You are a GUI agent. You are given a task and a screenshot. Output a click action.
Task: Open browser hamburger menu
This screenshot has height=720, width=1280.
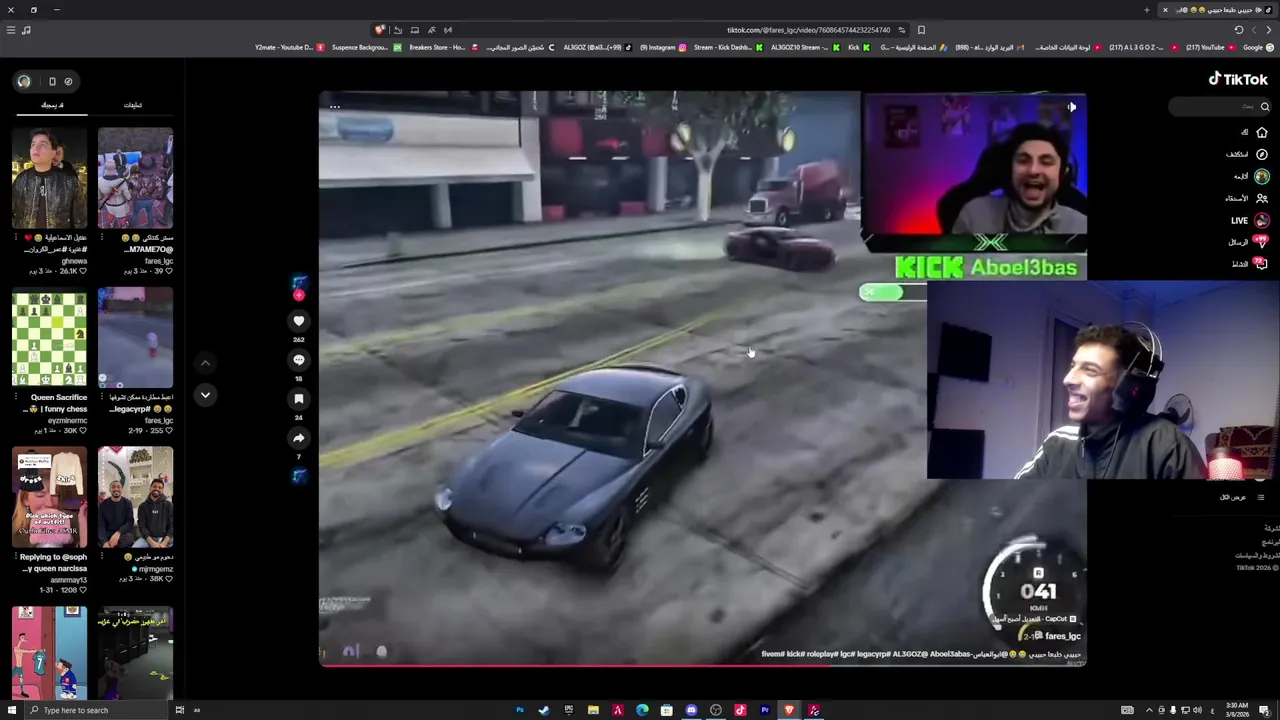(x=11, y=30)
